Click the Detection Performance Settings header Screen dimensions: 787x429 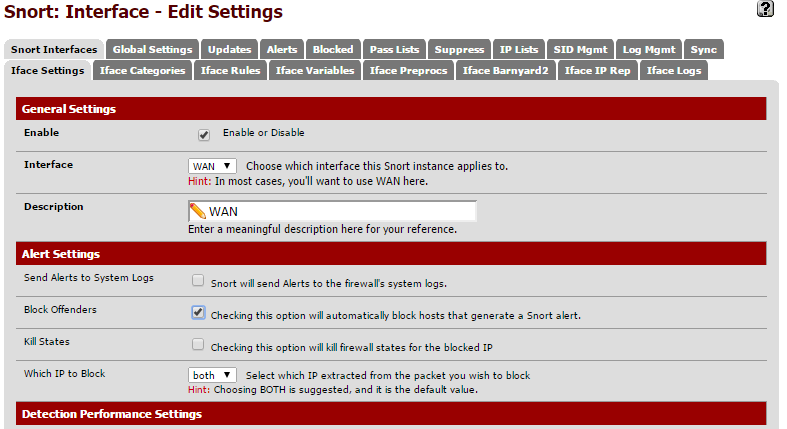tap(391, 414)
